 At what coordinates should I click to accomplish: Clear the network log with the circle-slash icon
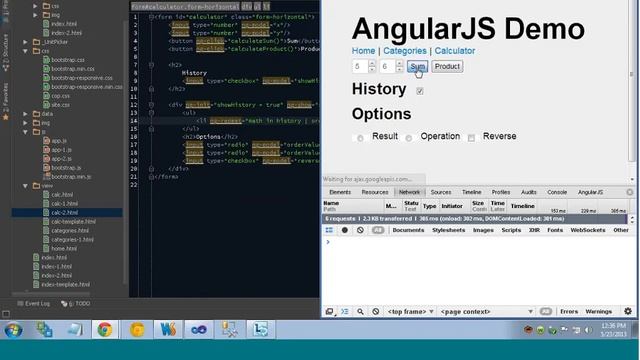[x=360, y=230]
